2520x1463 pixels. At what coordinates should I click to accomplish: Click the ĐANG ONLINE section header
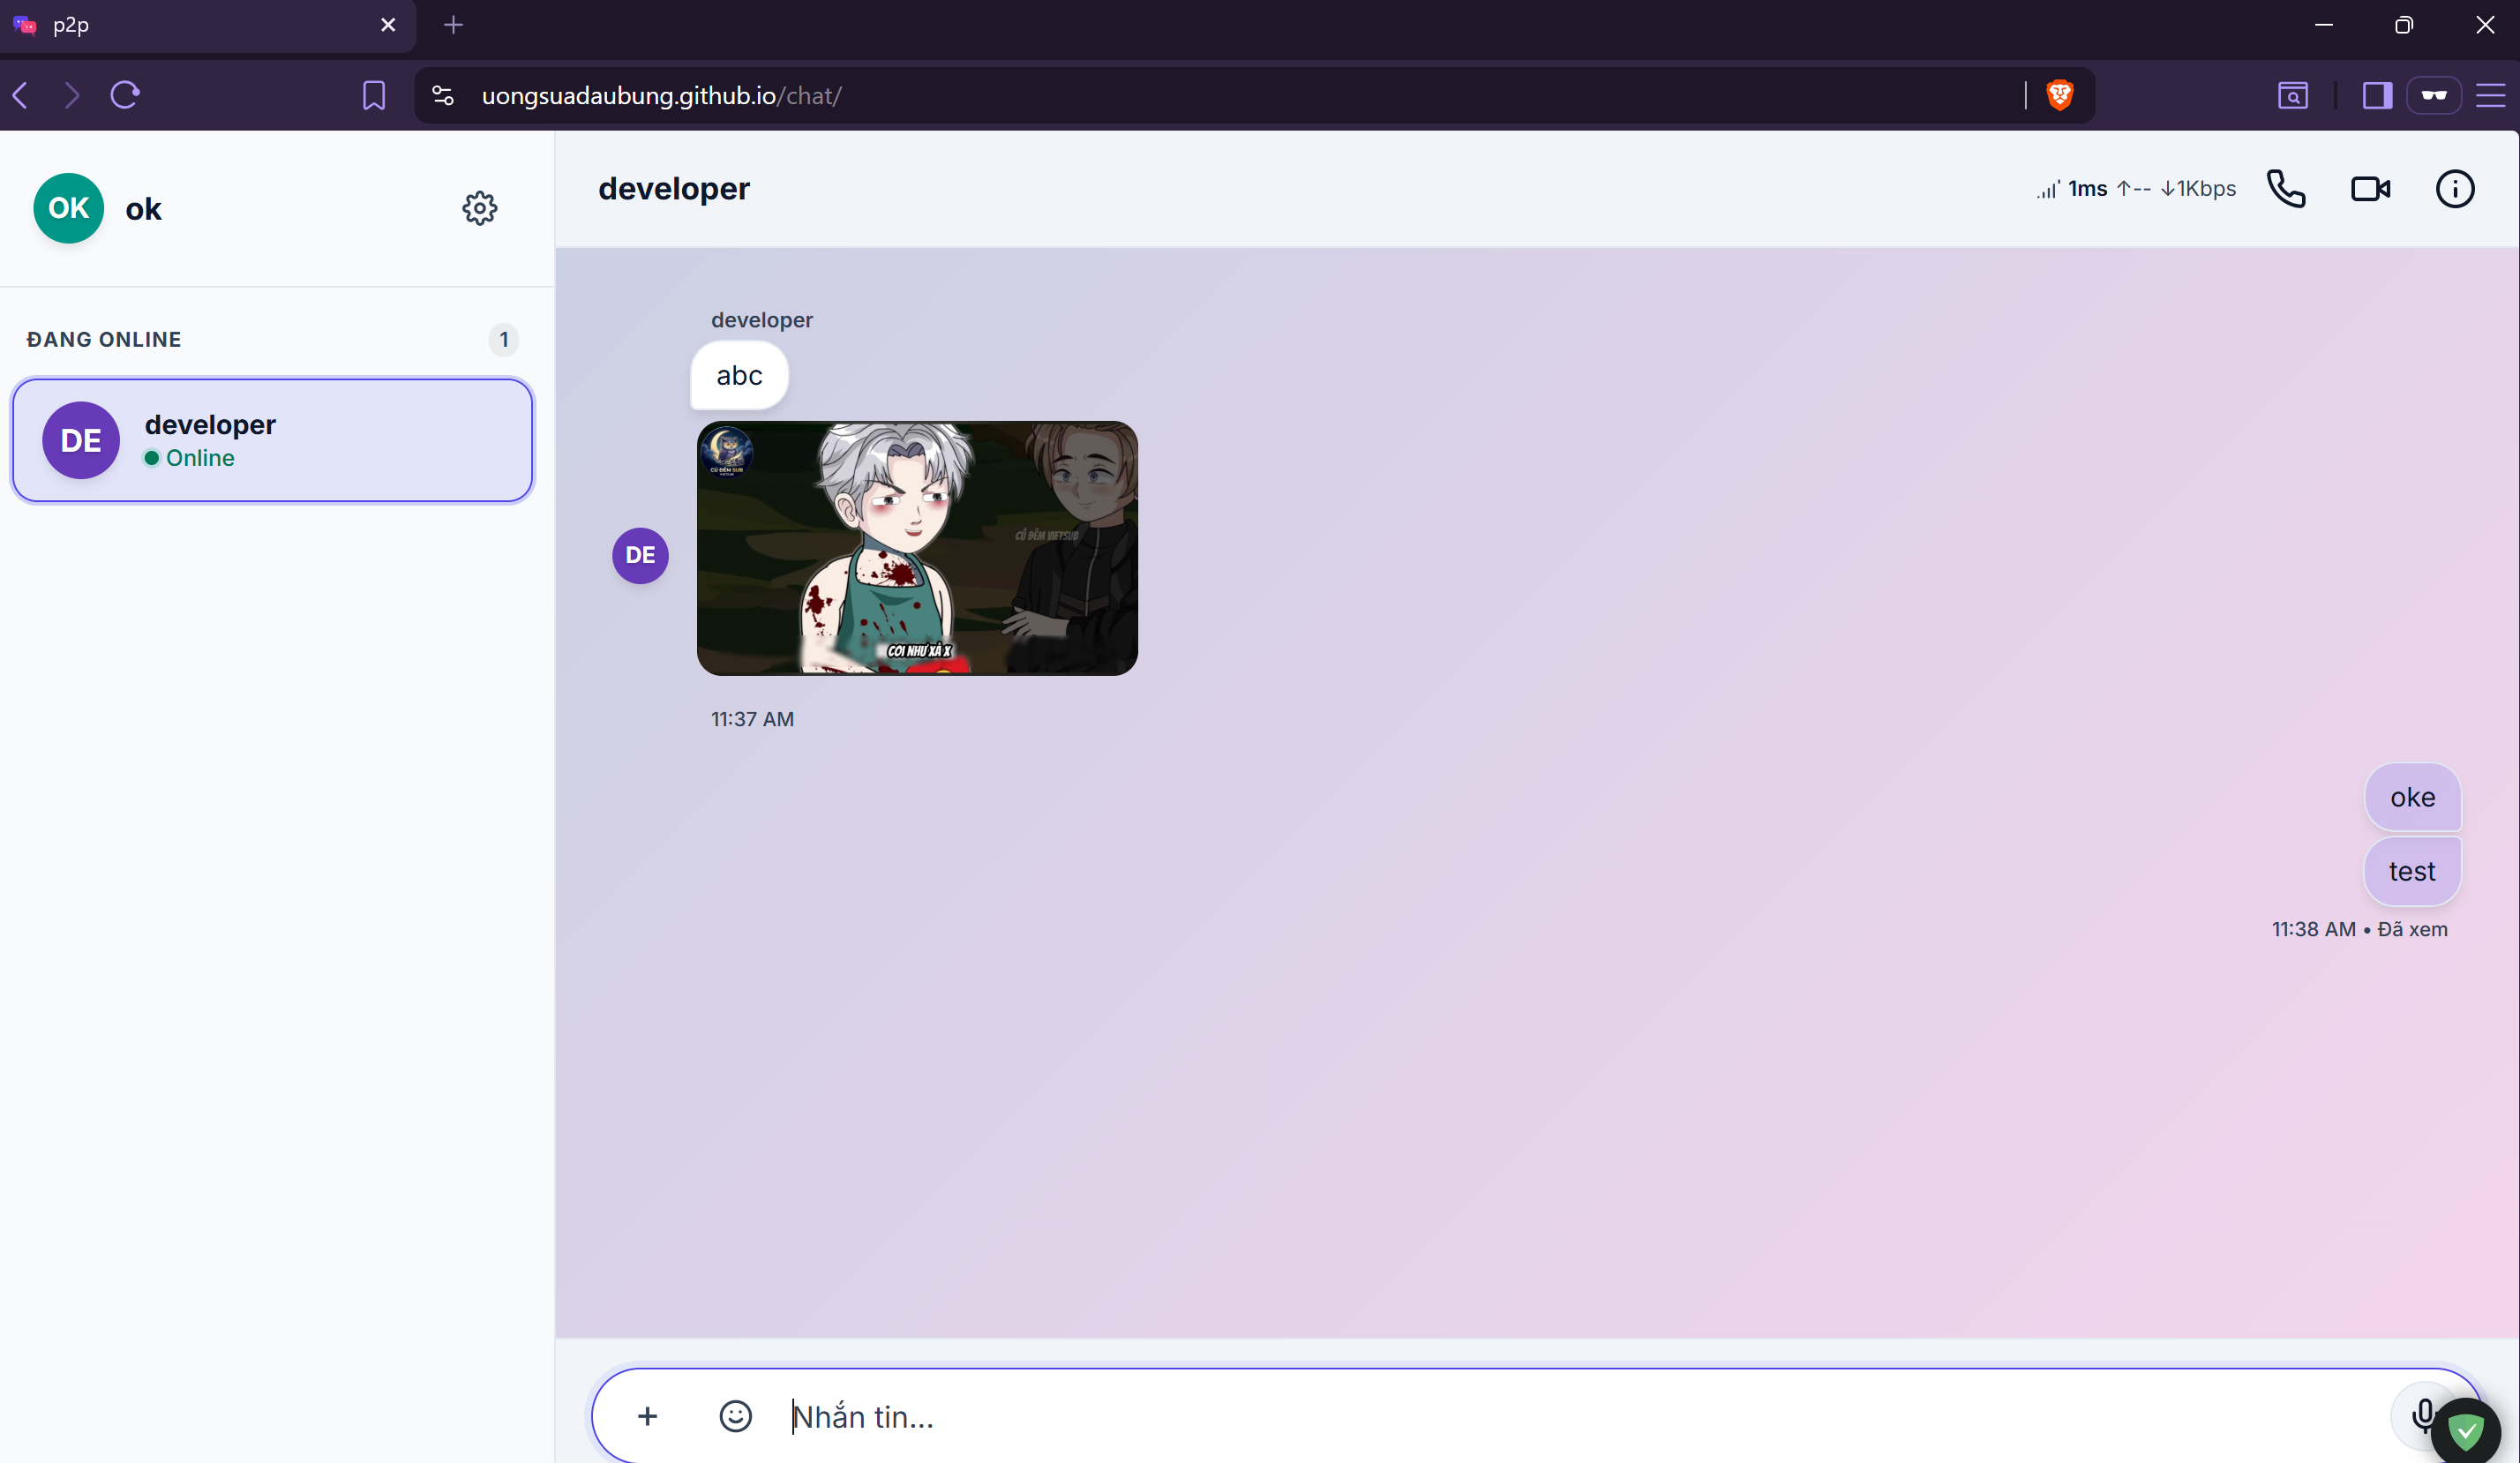(x=104, y=340)
